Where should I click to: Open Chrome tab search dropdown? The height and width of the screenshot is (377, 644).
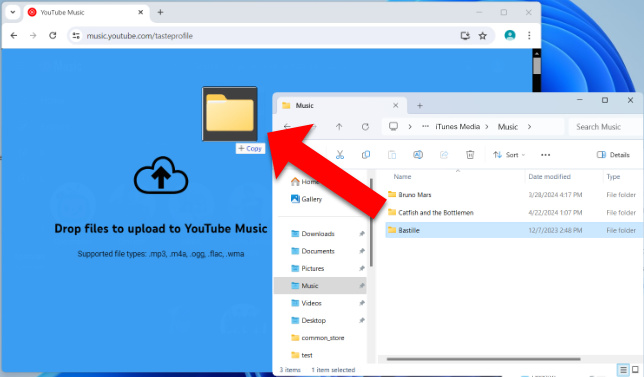point(13,12)
